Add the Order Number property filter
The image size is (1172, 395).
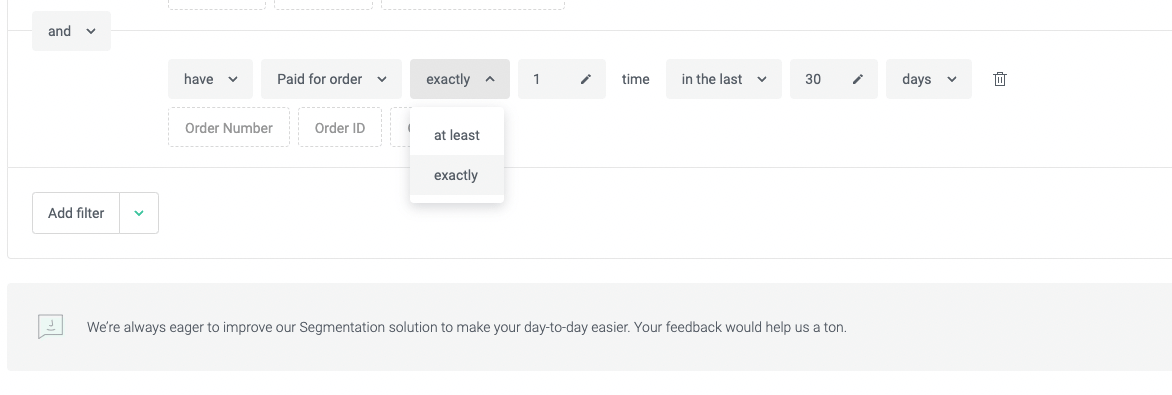(229, 128)
